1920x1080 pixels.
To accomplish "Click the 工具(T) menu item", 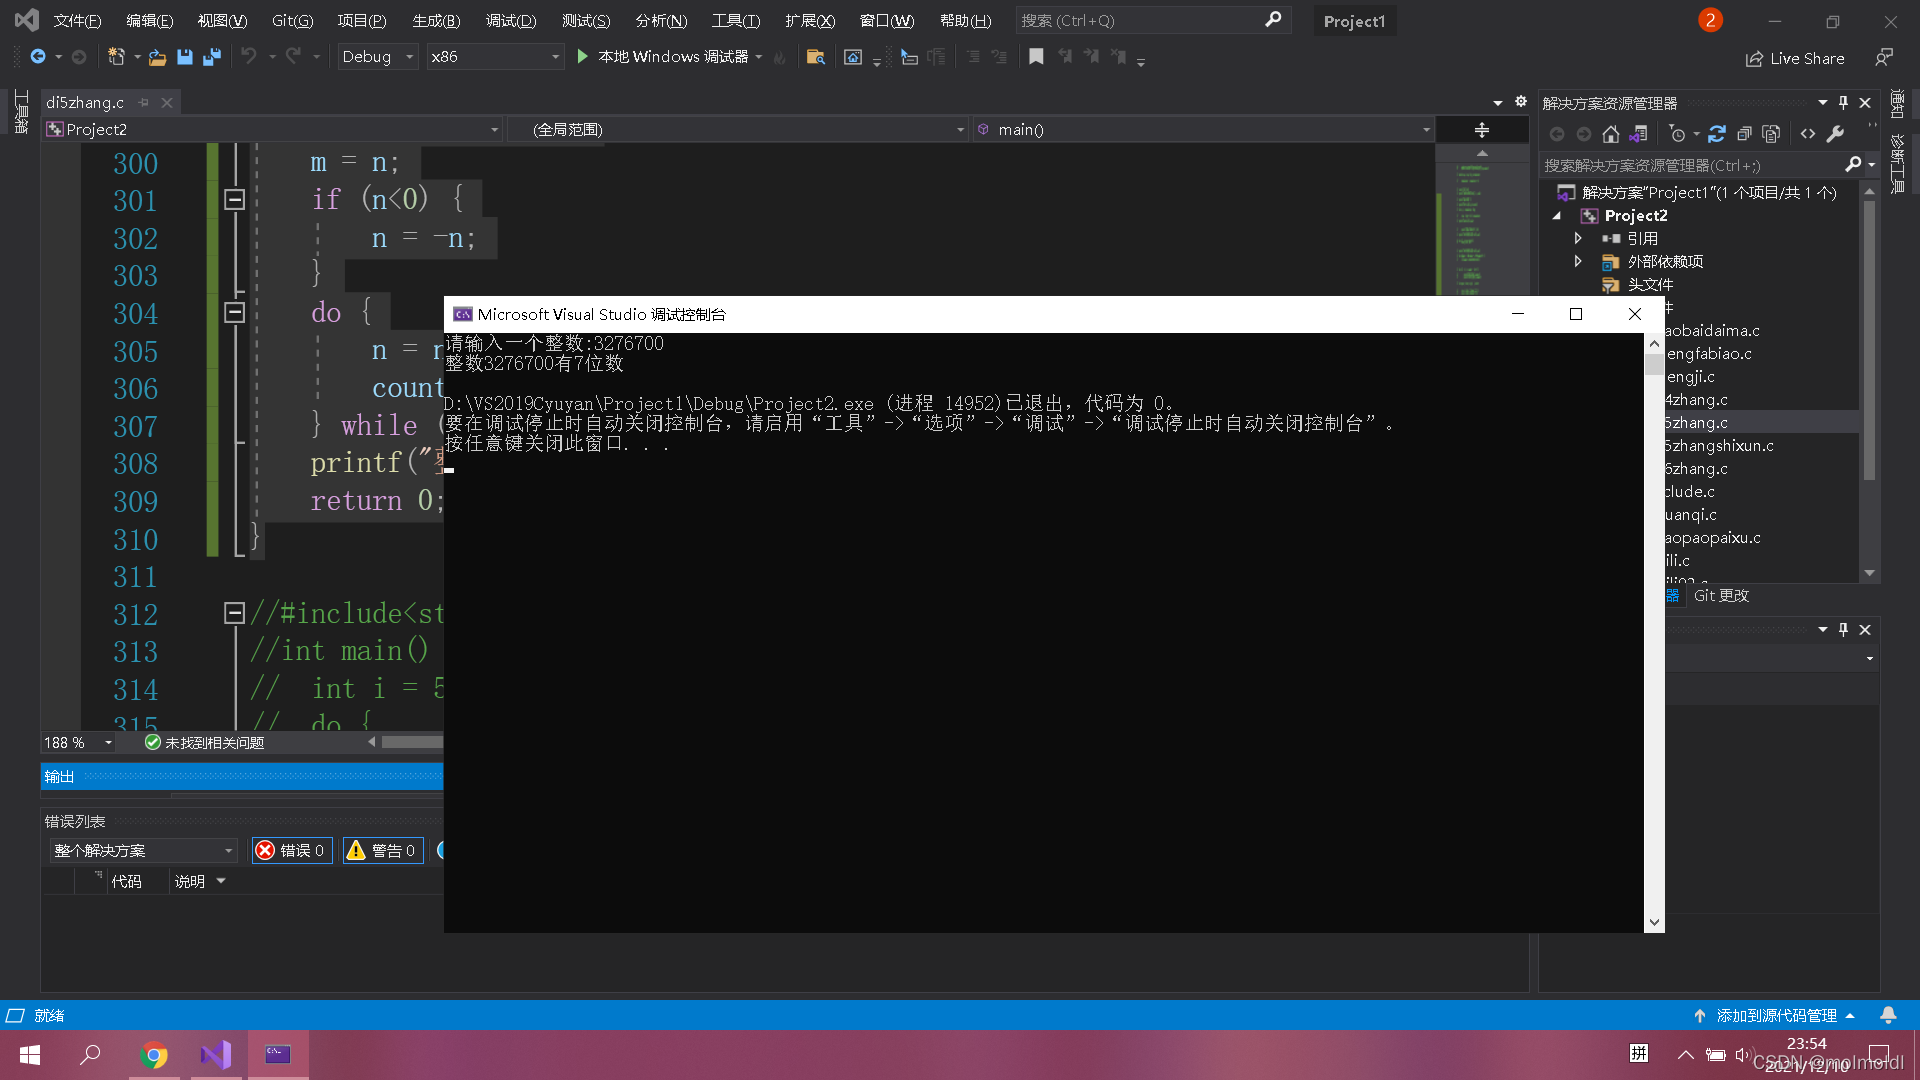I will pyautogui.click(x=733, y=20).
